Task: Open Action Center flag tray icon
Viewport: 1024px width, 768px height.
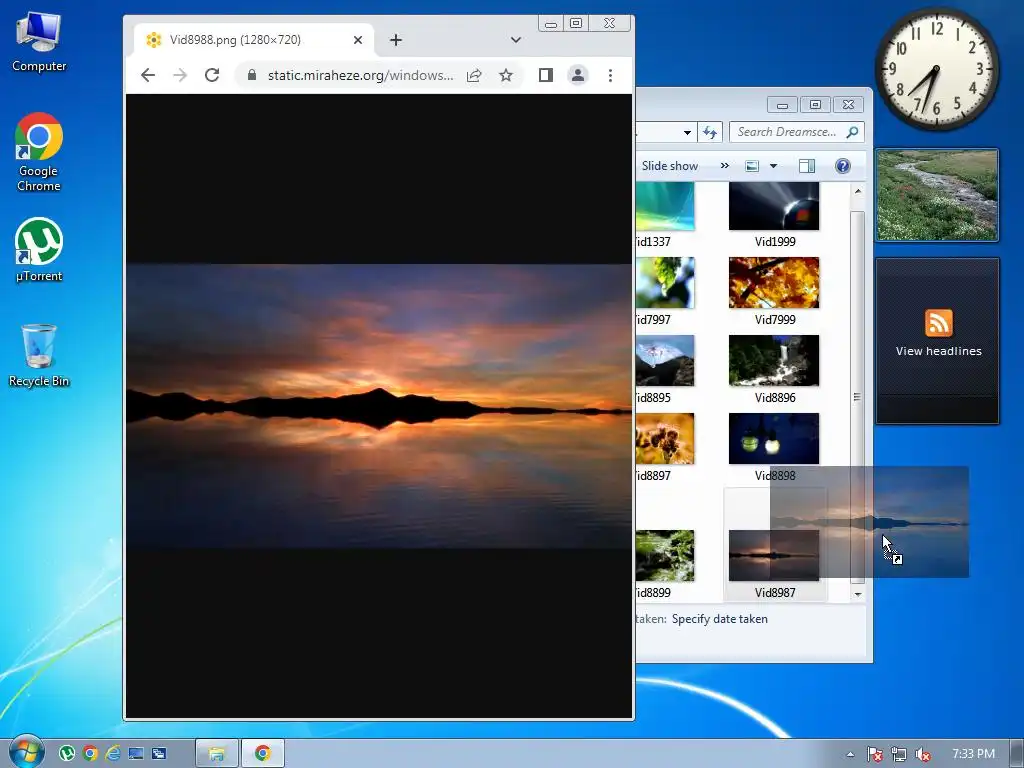Action: coord(874,754)
